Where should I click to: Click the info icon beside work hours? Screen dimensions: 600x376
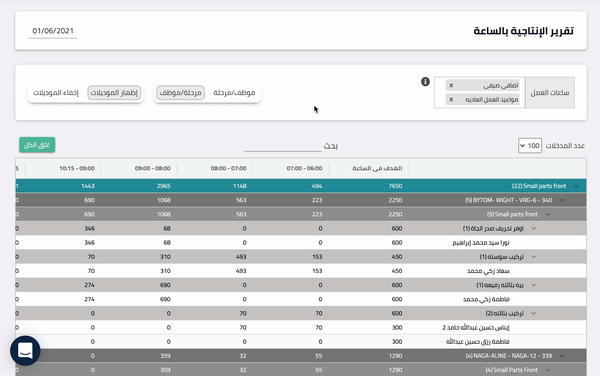(x=425, y=81)
